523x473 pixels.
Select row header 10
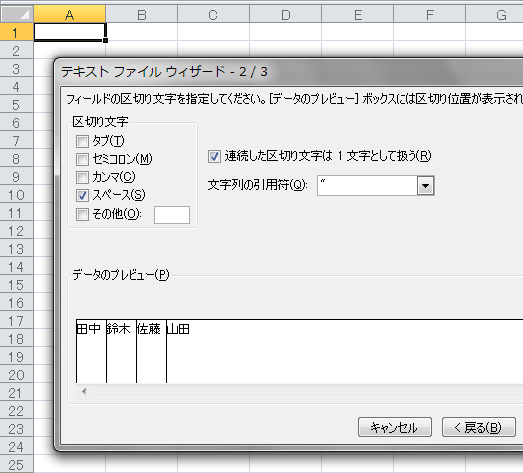(17, 195)
